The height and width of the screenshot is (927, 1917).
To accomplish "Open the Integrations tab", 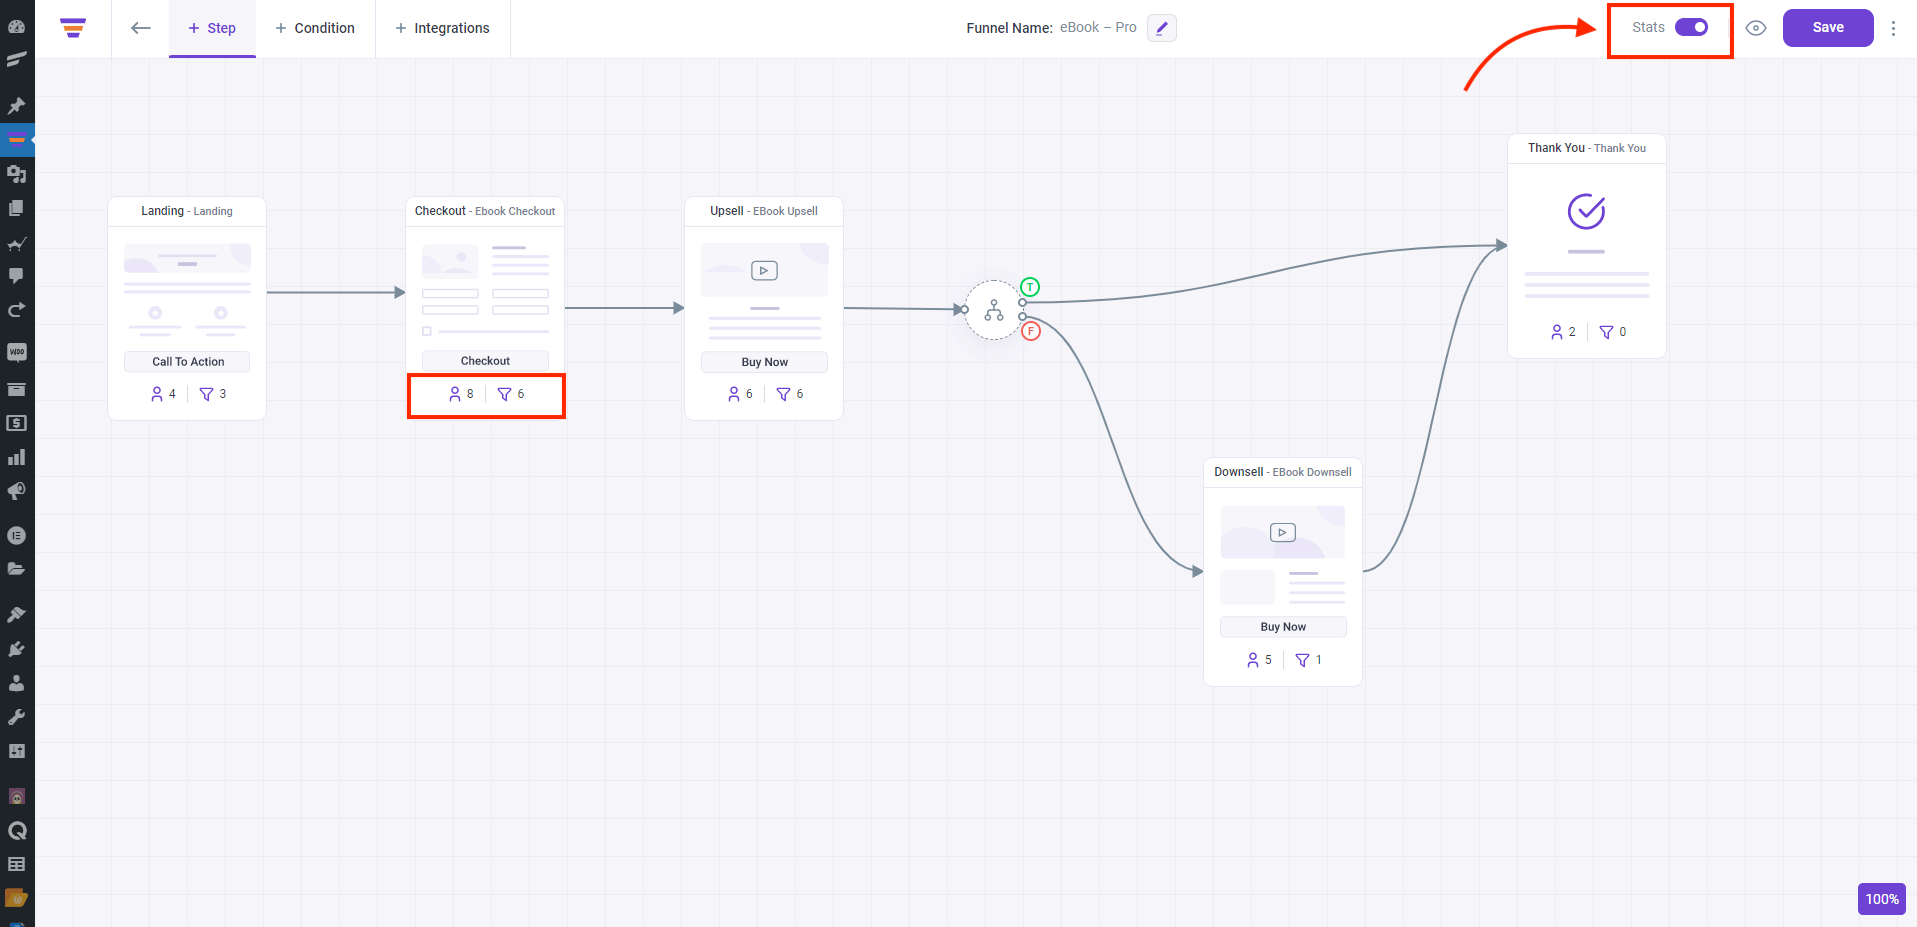I will (442, 28).
